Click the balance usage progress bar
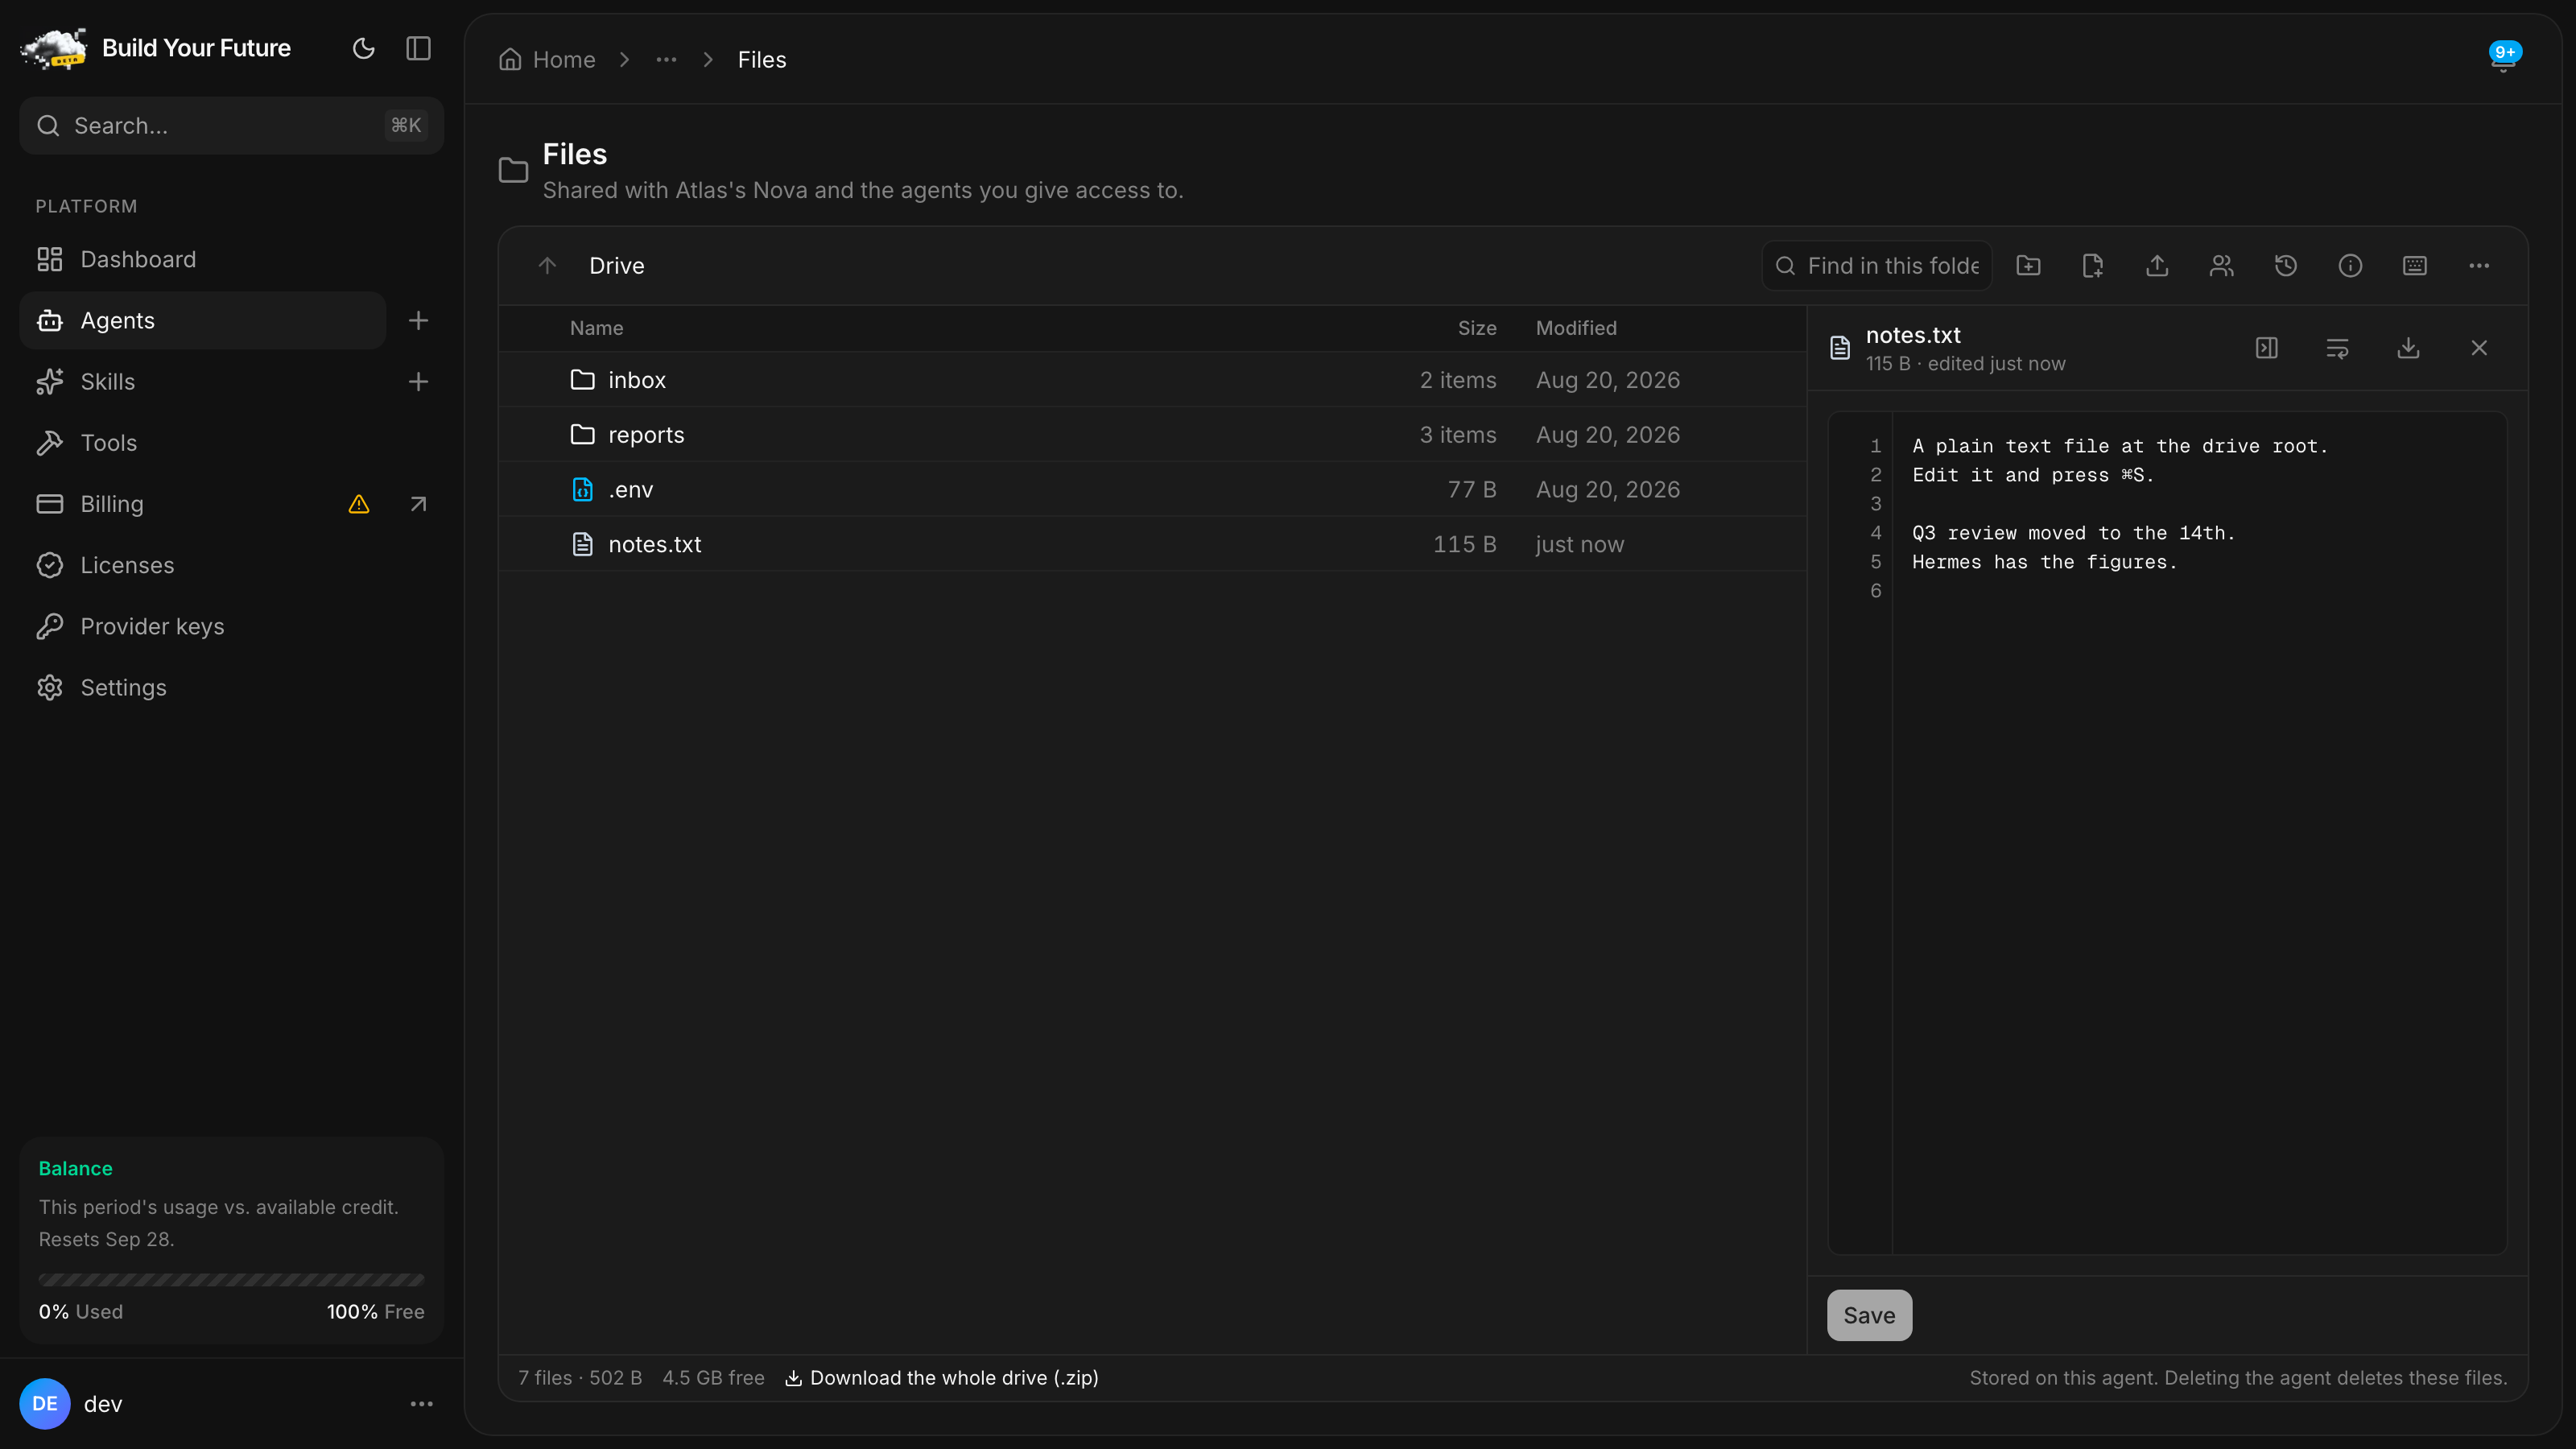 coord(231,1280)
